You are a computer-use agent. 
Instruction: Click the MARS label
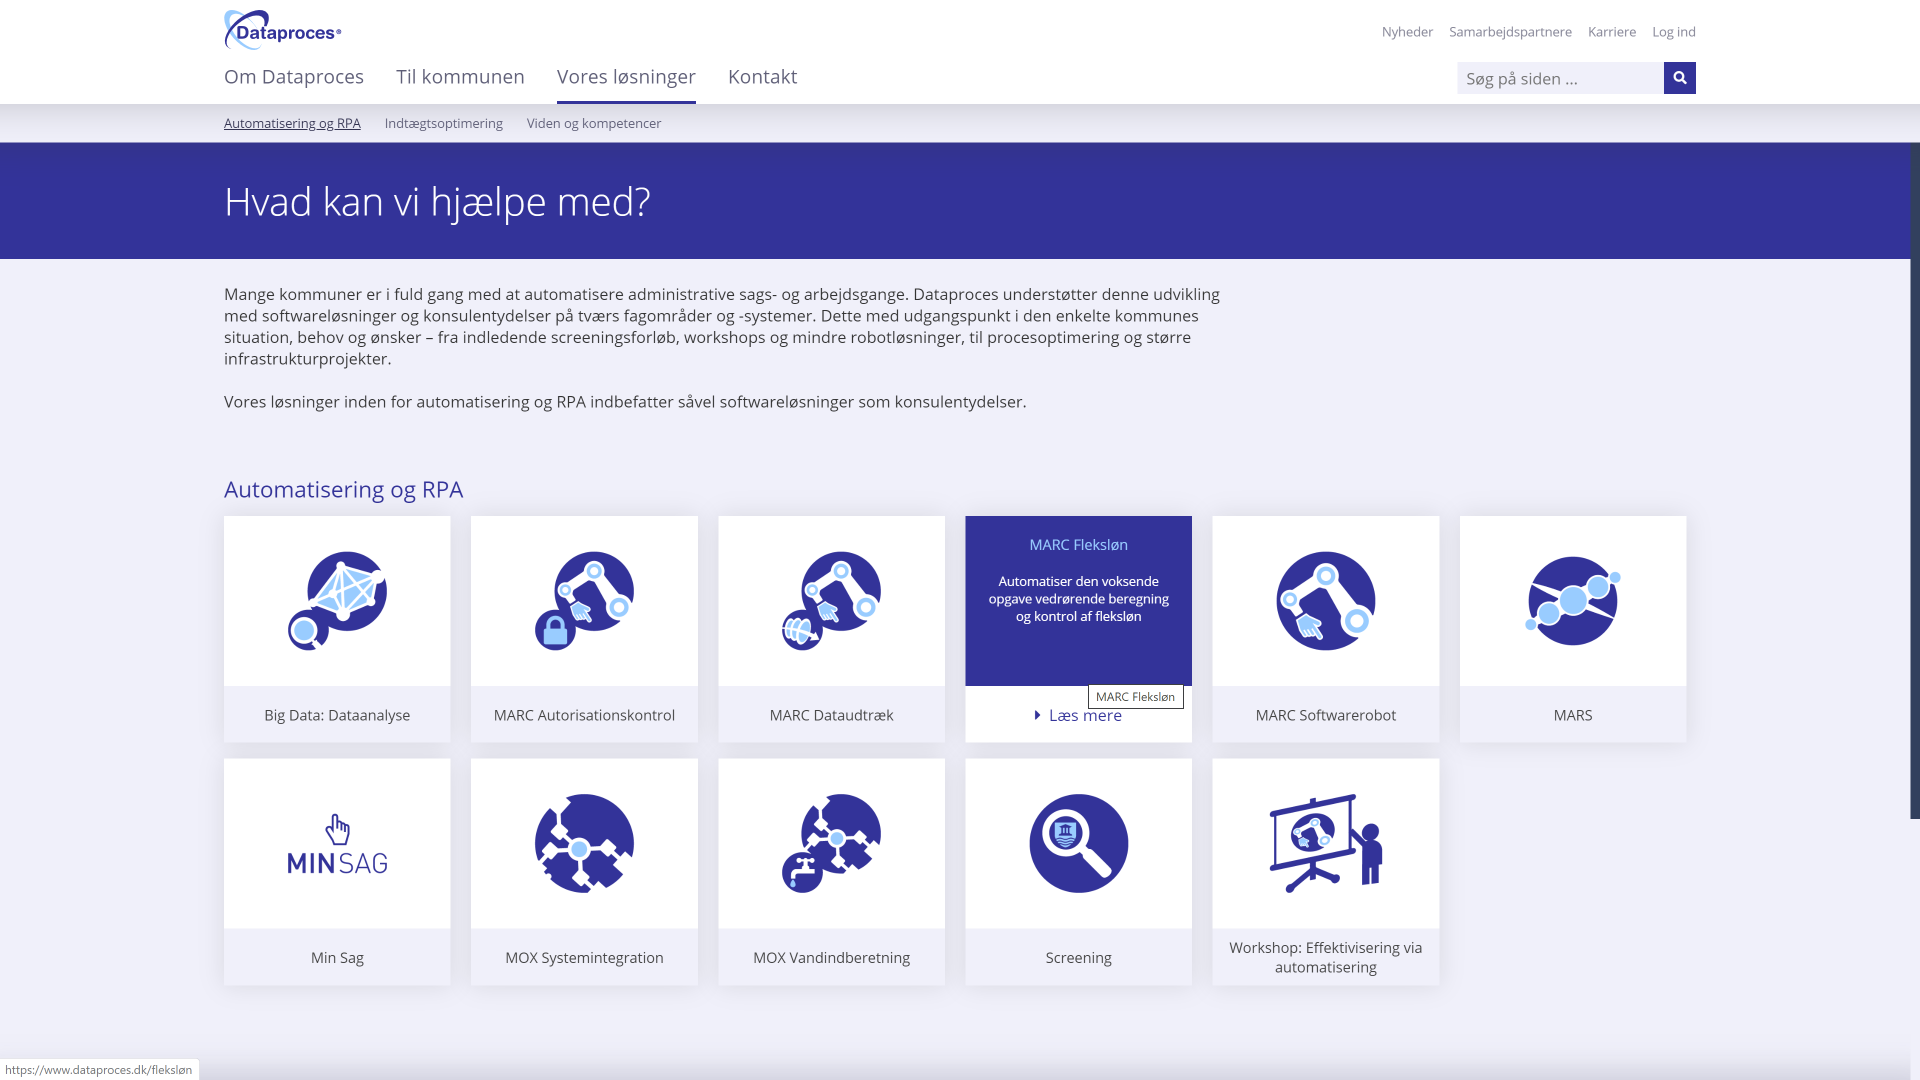click(x=1573, y=715)
